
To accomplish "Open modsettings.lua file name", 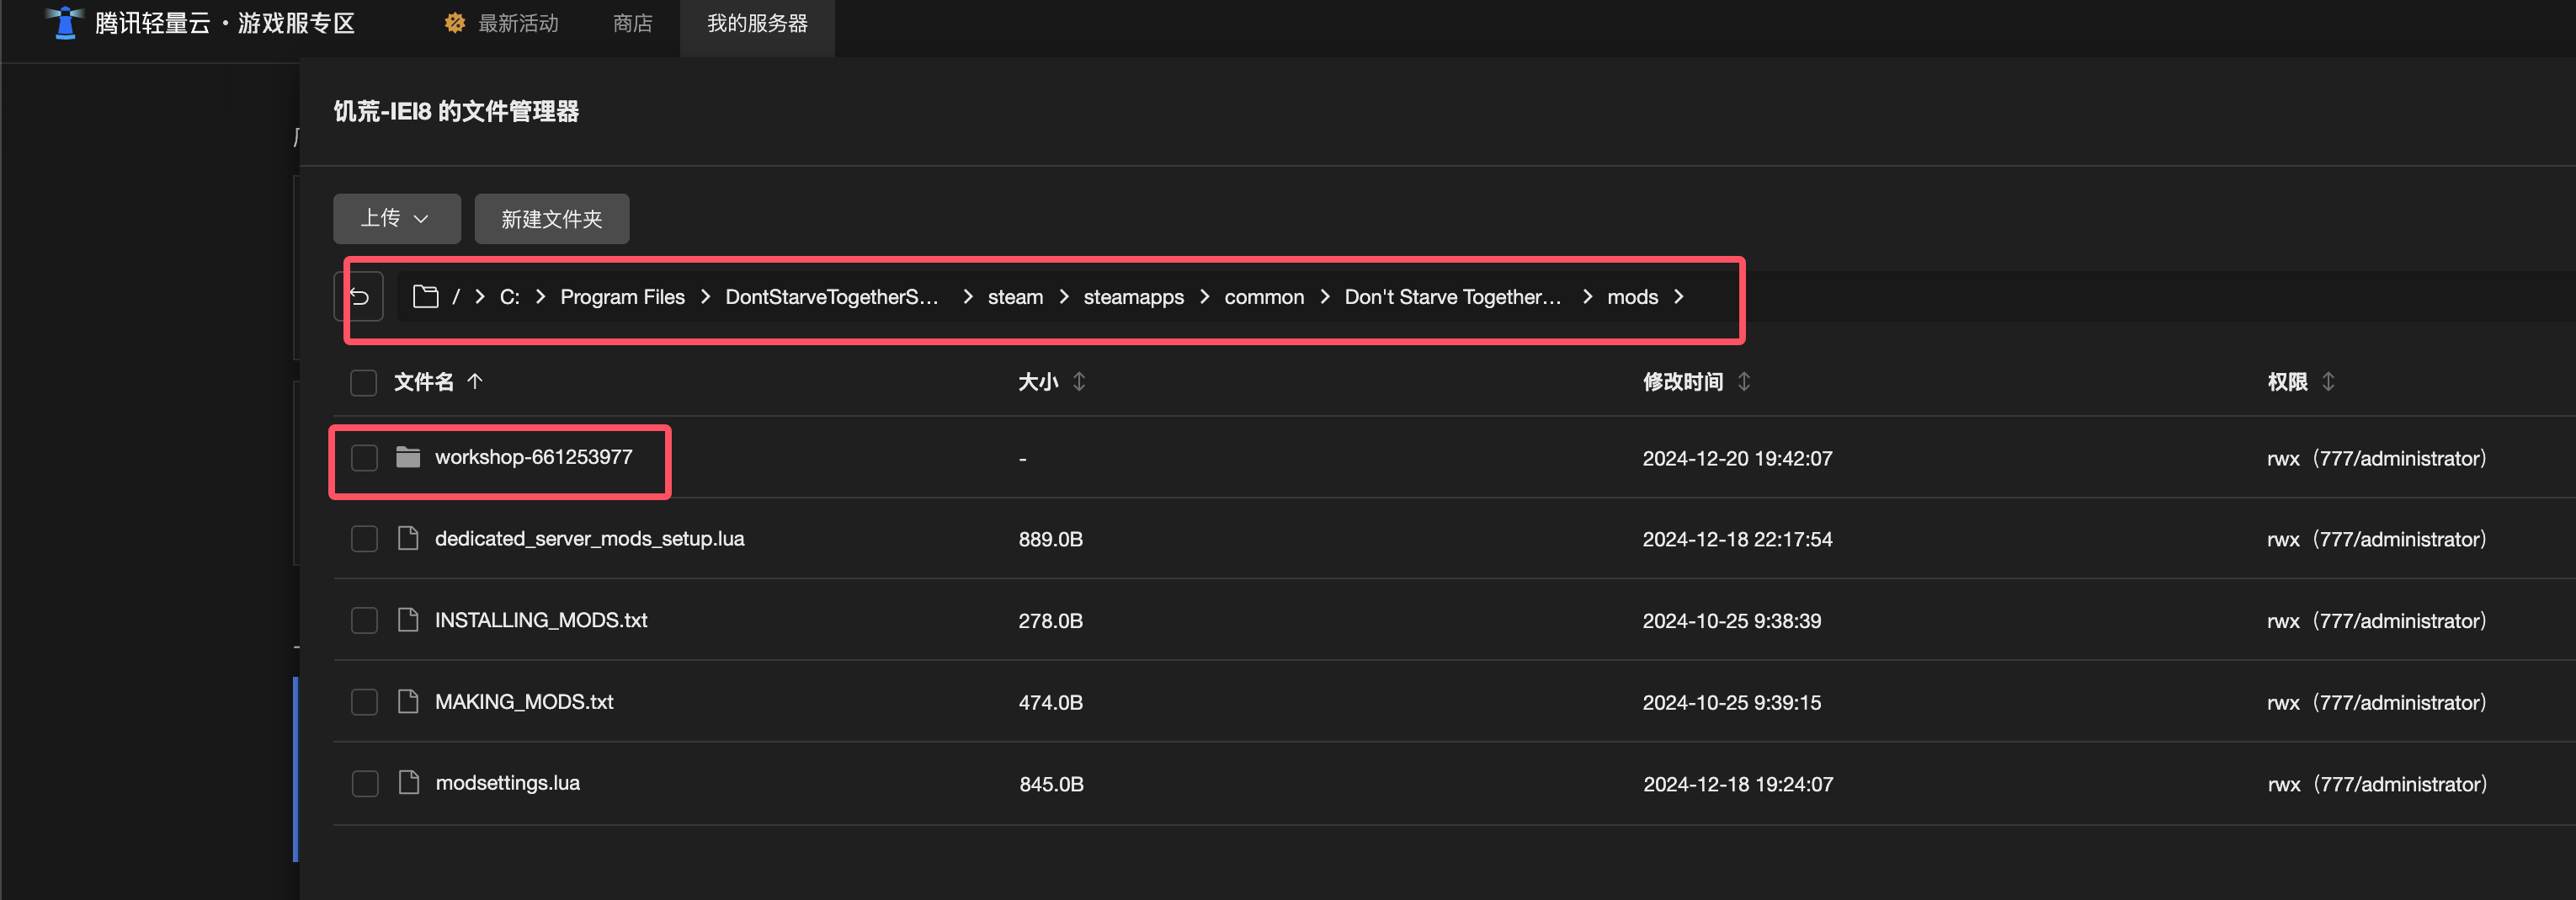I will [507, 783].
